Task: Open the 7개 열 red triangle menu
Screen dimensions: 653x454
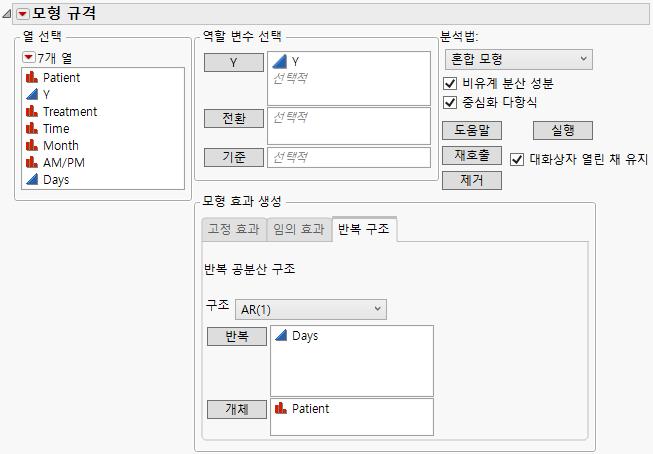Action: click(28, 57)
